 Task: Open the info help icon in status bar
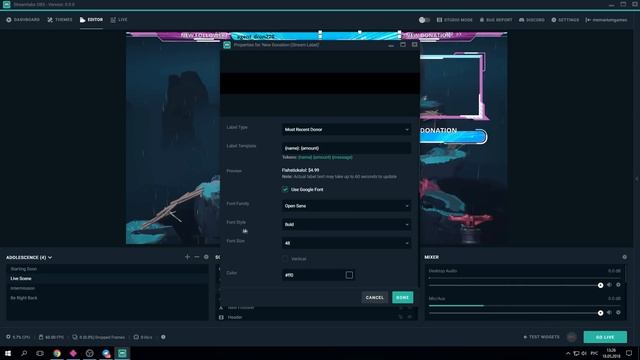coord(163,337)
